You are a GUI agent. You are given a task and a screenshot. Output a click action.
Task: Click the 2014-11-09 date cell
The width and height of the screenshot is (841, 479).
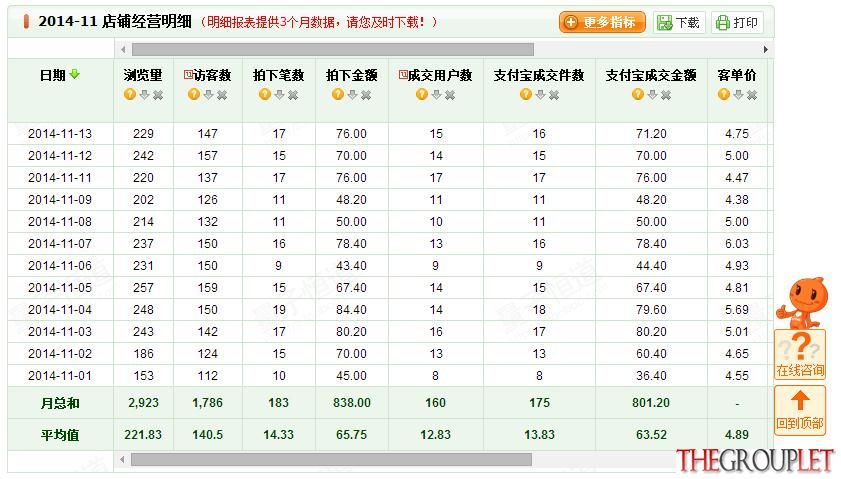[x=60, y=200]
